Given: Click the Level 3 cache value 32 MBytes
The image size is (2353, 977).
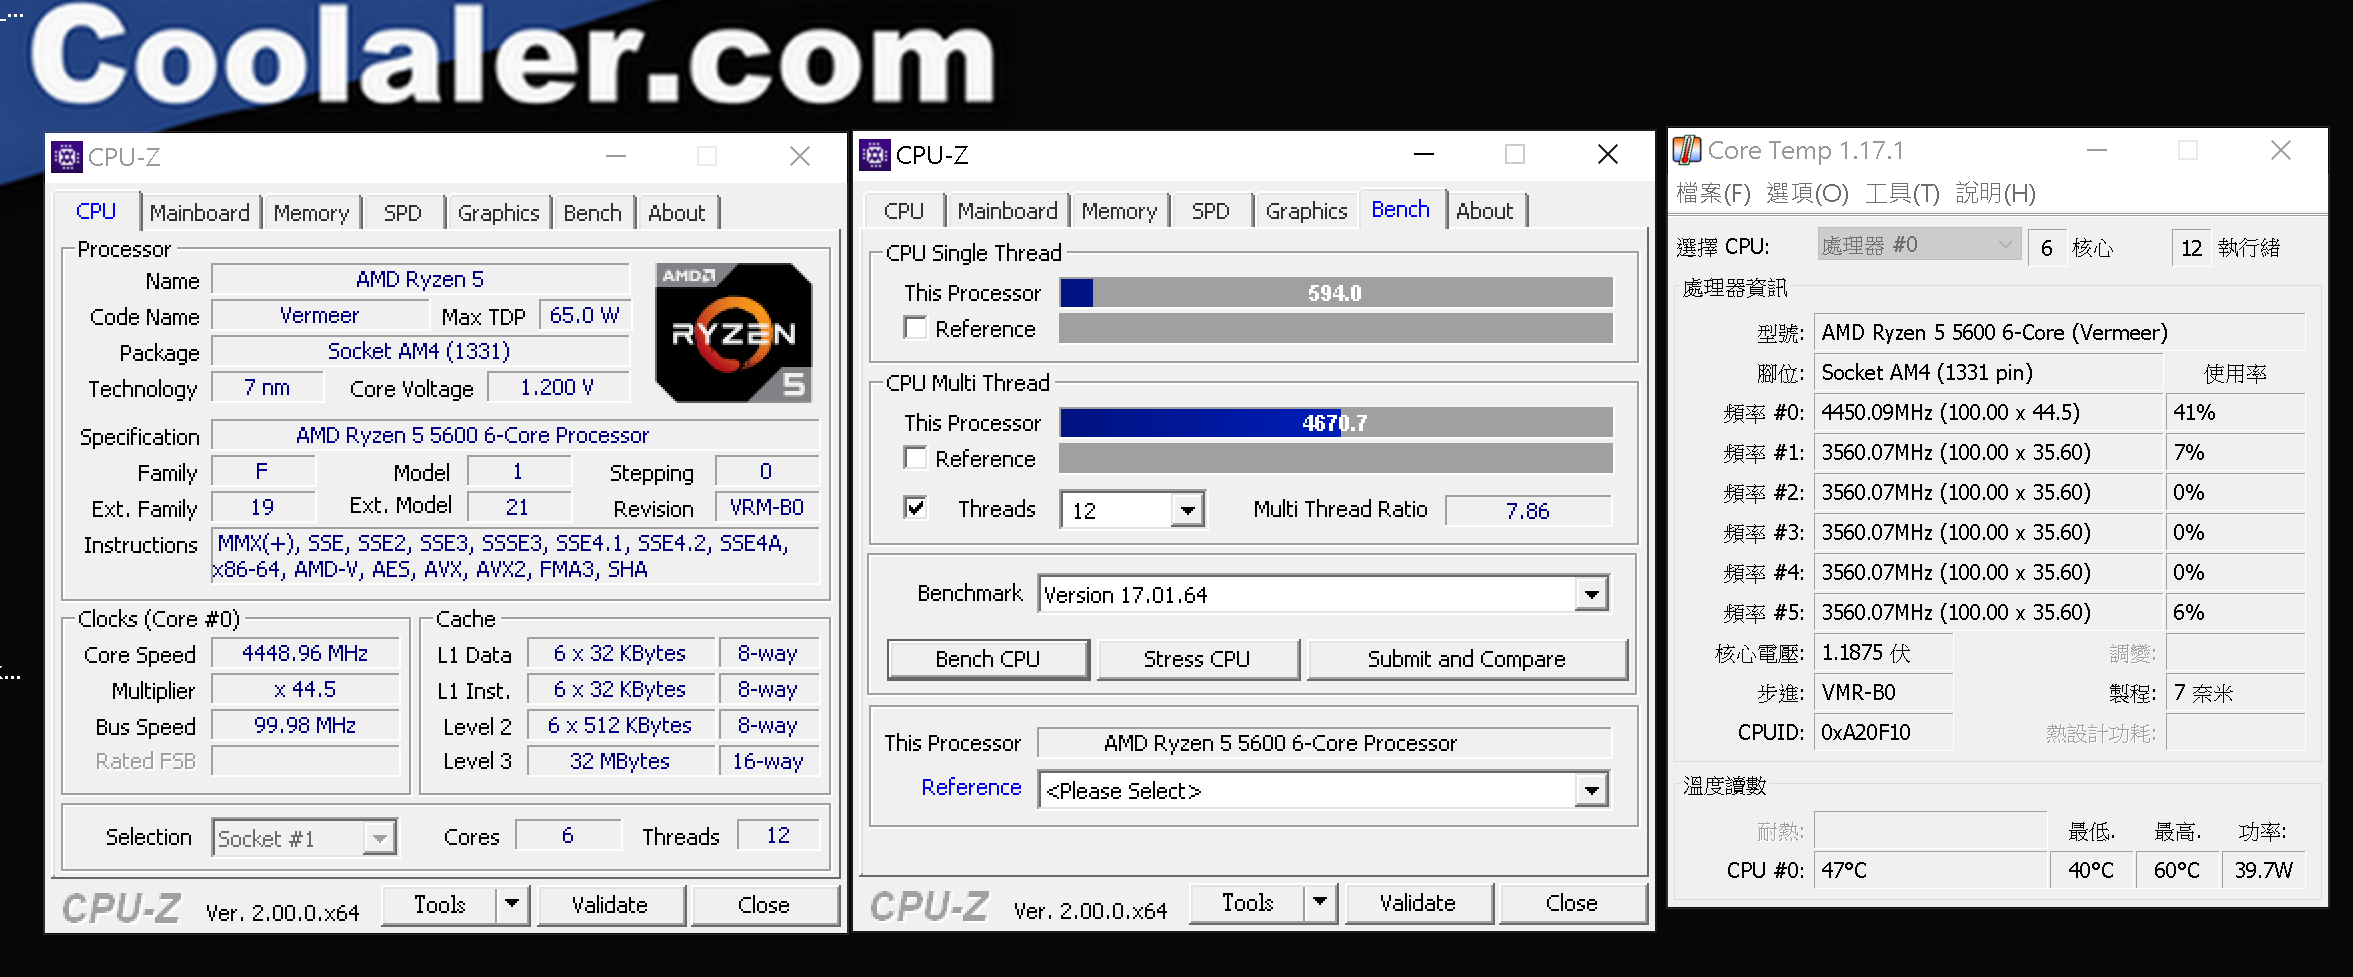Looking at the screenshot, I should [620, 761].
